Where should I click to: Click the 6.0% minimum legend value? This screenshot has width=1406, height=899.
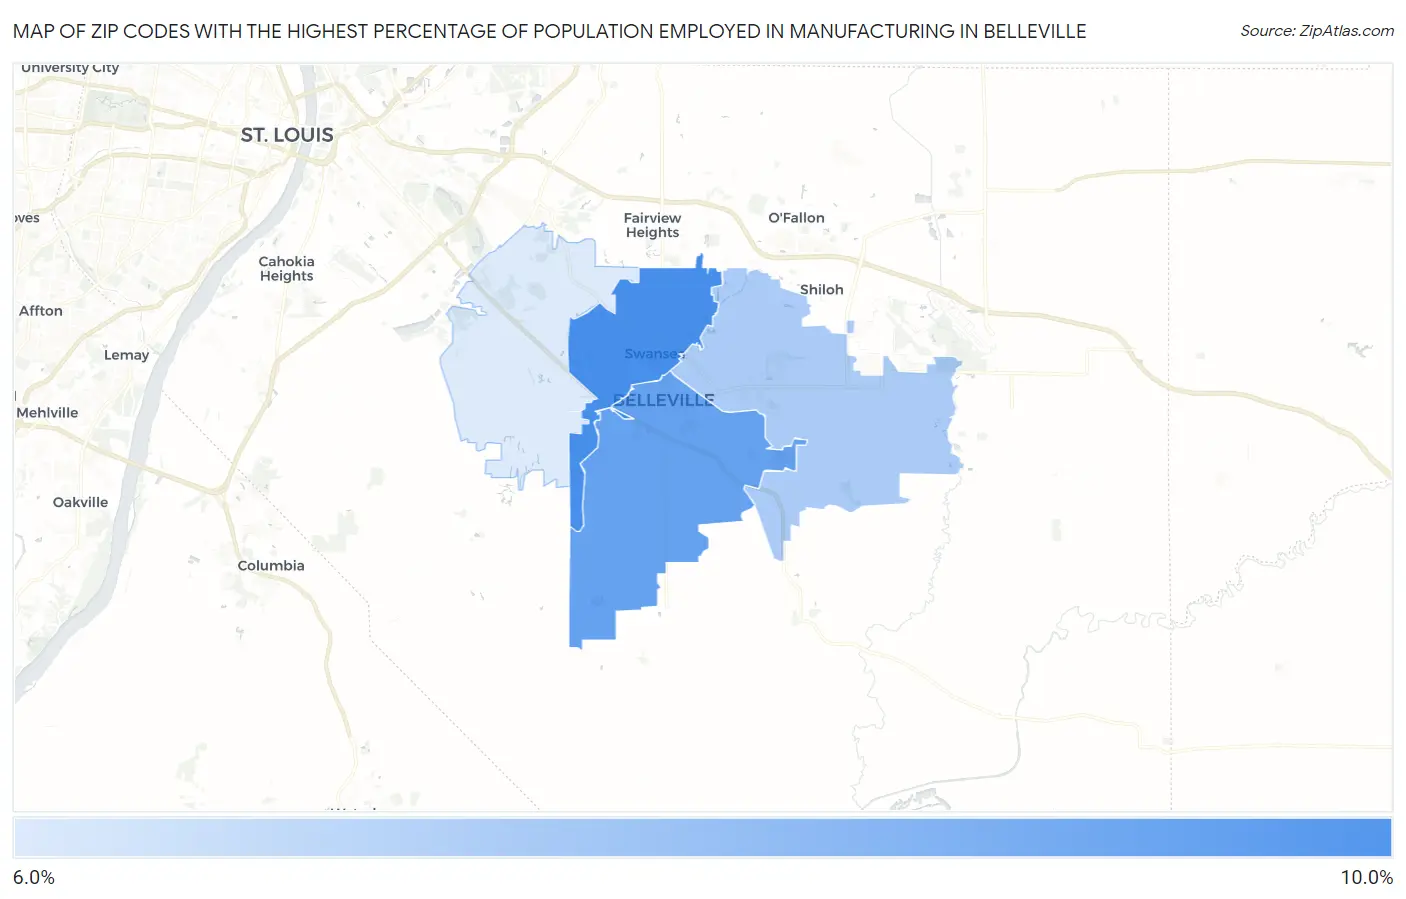click(x=34, y=877)
